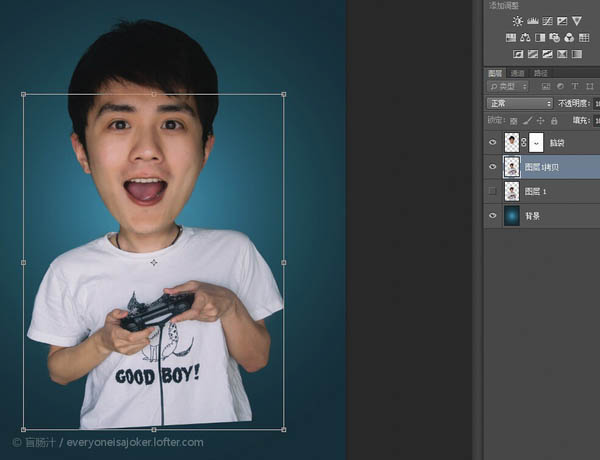This screenshot has width=600, height=460.
Task: Open the 正常 blend mode dropdown
Action: point(519,103)
